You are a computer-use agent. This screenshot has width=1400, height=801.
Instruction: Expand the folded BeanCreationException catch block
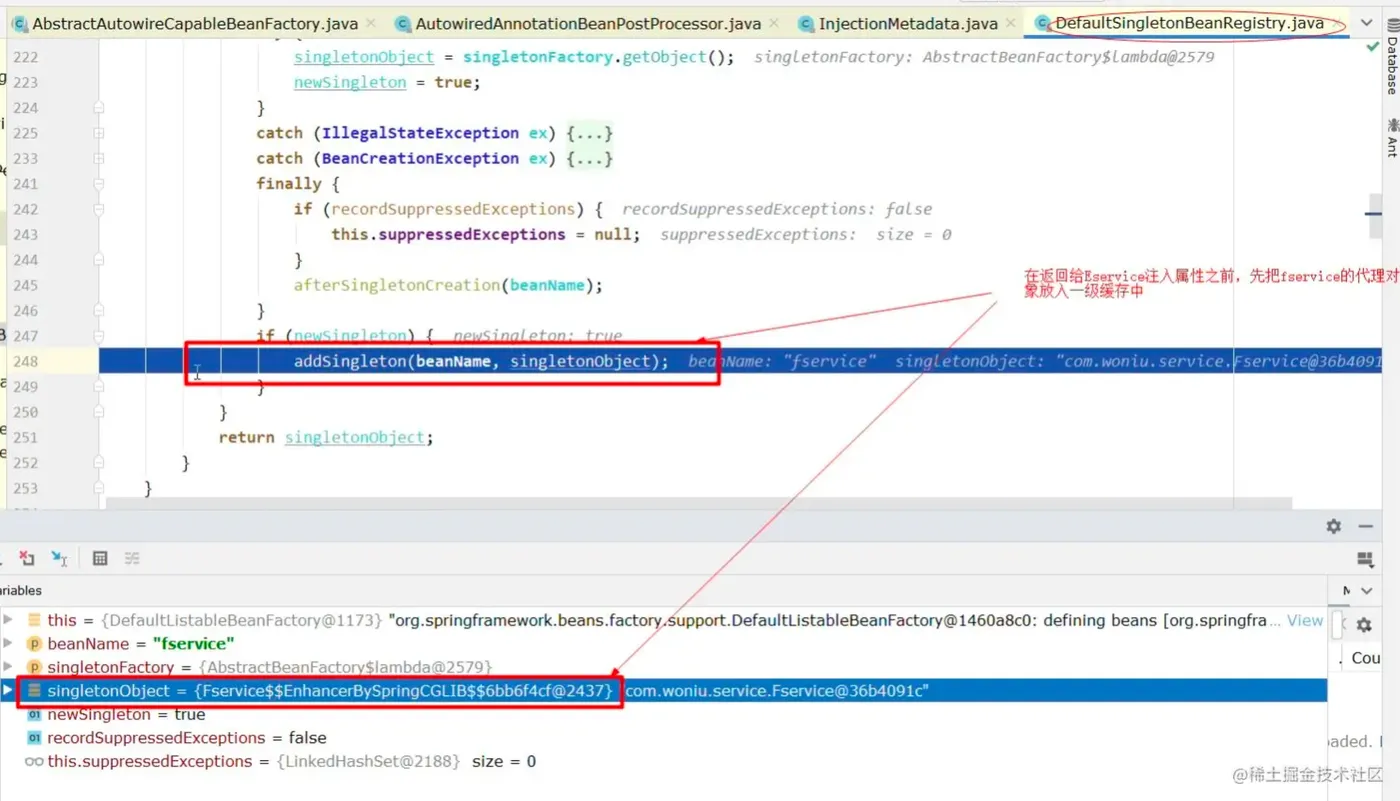point(99,158)
